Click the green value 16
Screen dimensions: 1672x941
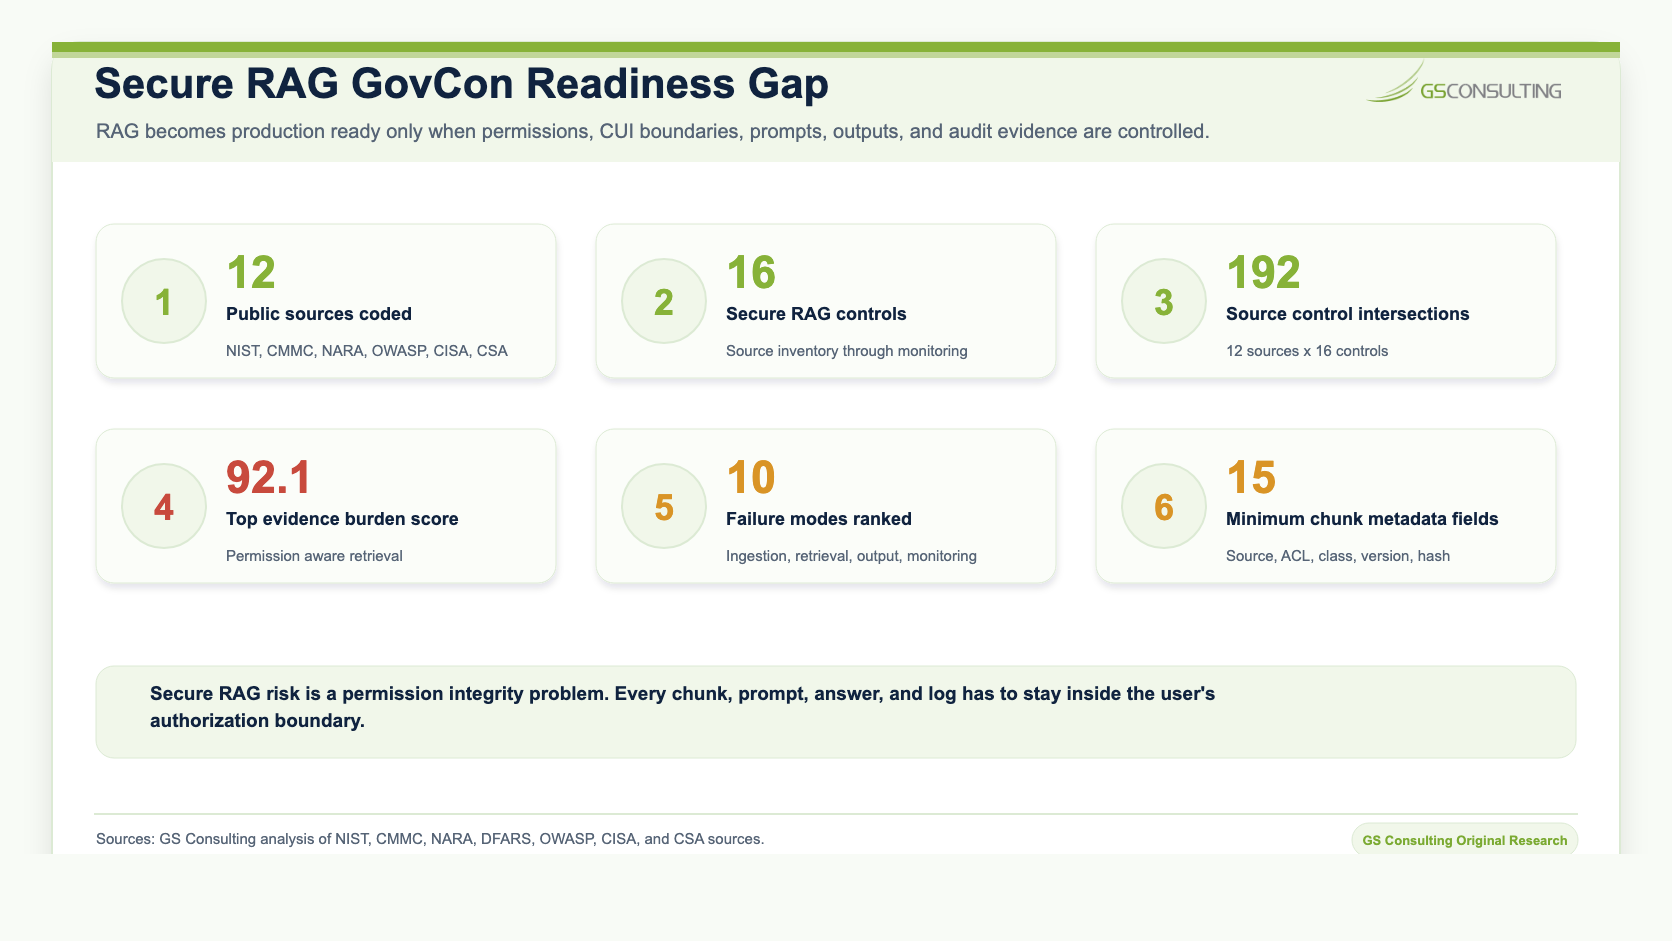751,272
